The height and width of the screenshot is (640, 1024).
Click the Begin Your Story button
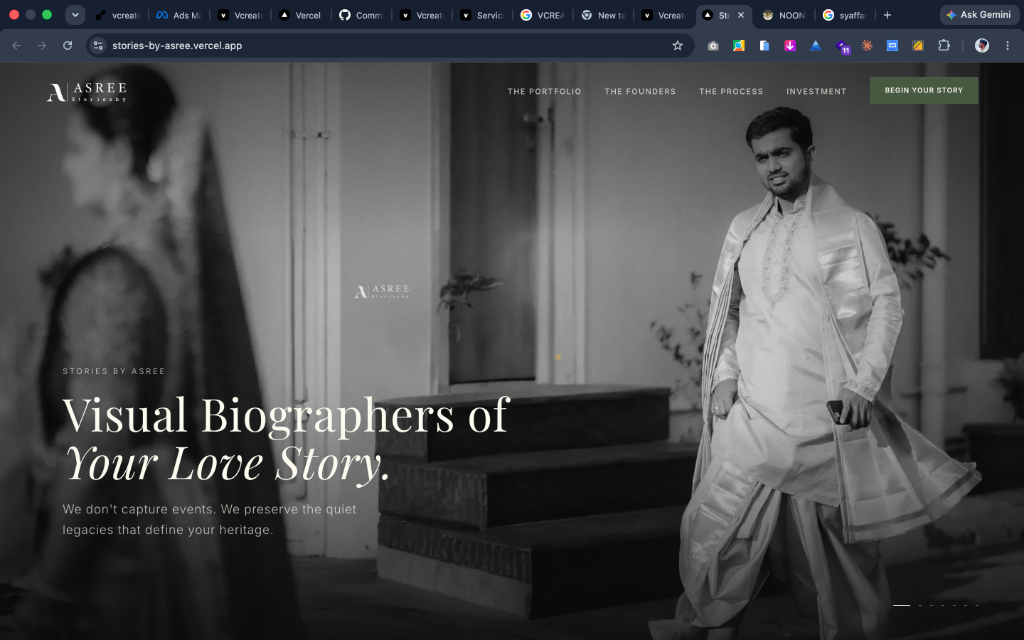[923, 90]
